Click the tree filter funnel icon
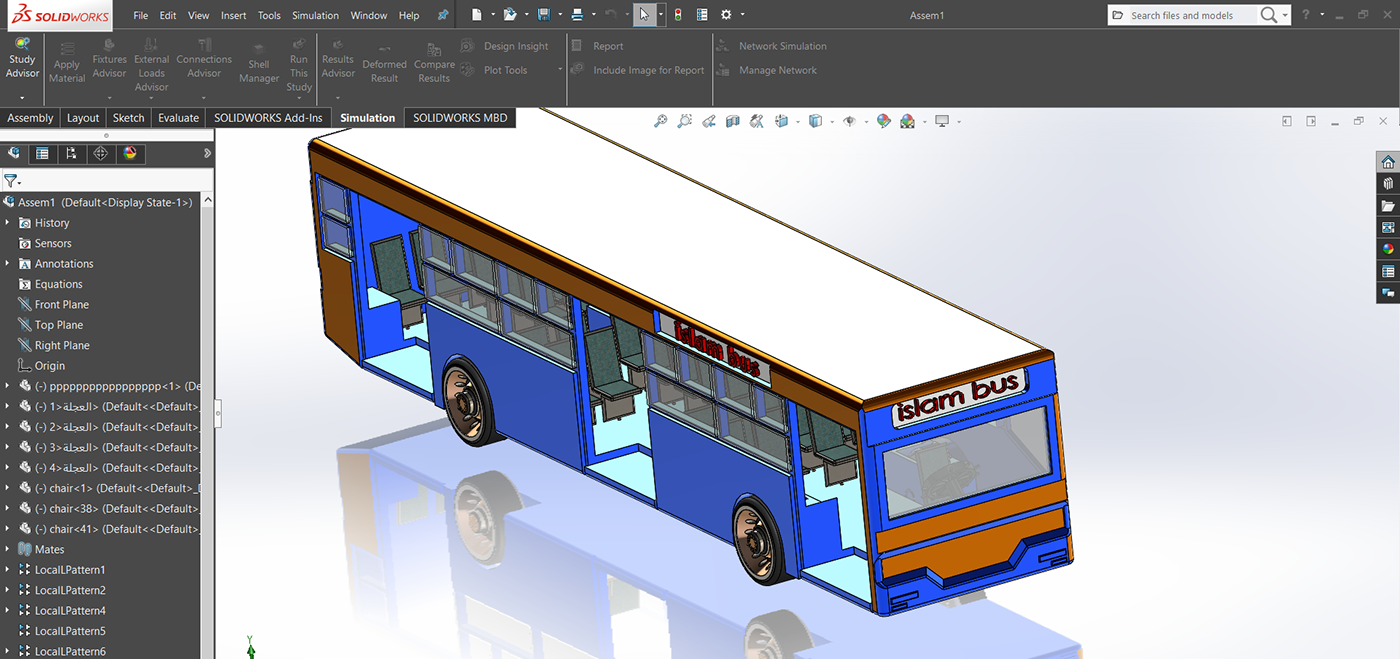The width and height of the screenshot is (1400, 659). pos(10,181)
